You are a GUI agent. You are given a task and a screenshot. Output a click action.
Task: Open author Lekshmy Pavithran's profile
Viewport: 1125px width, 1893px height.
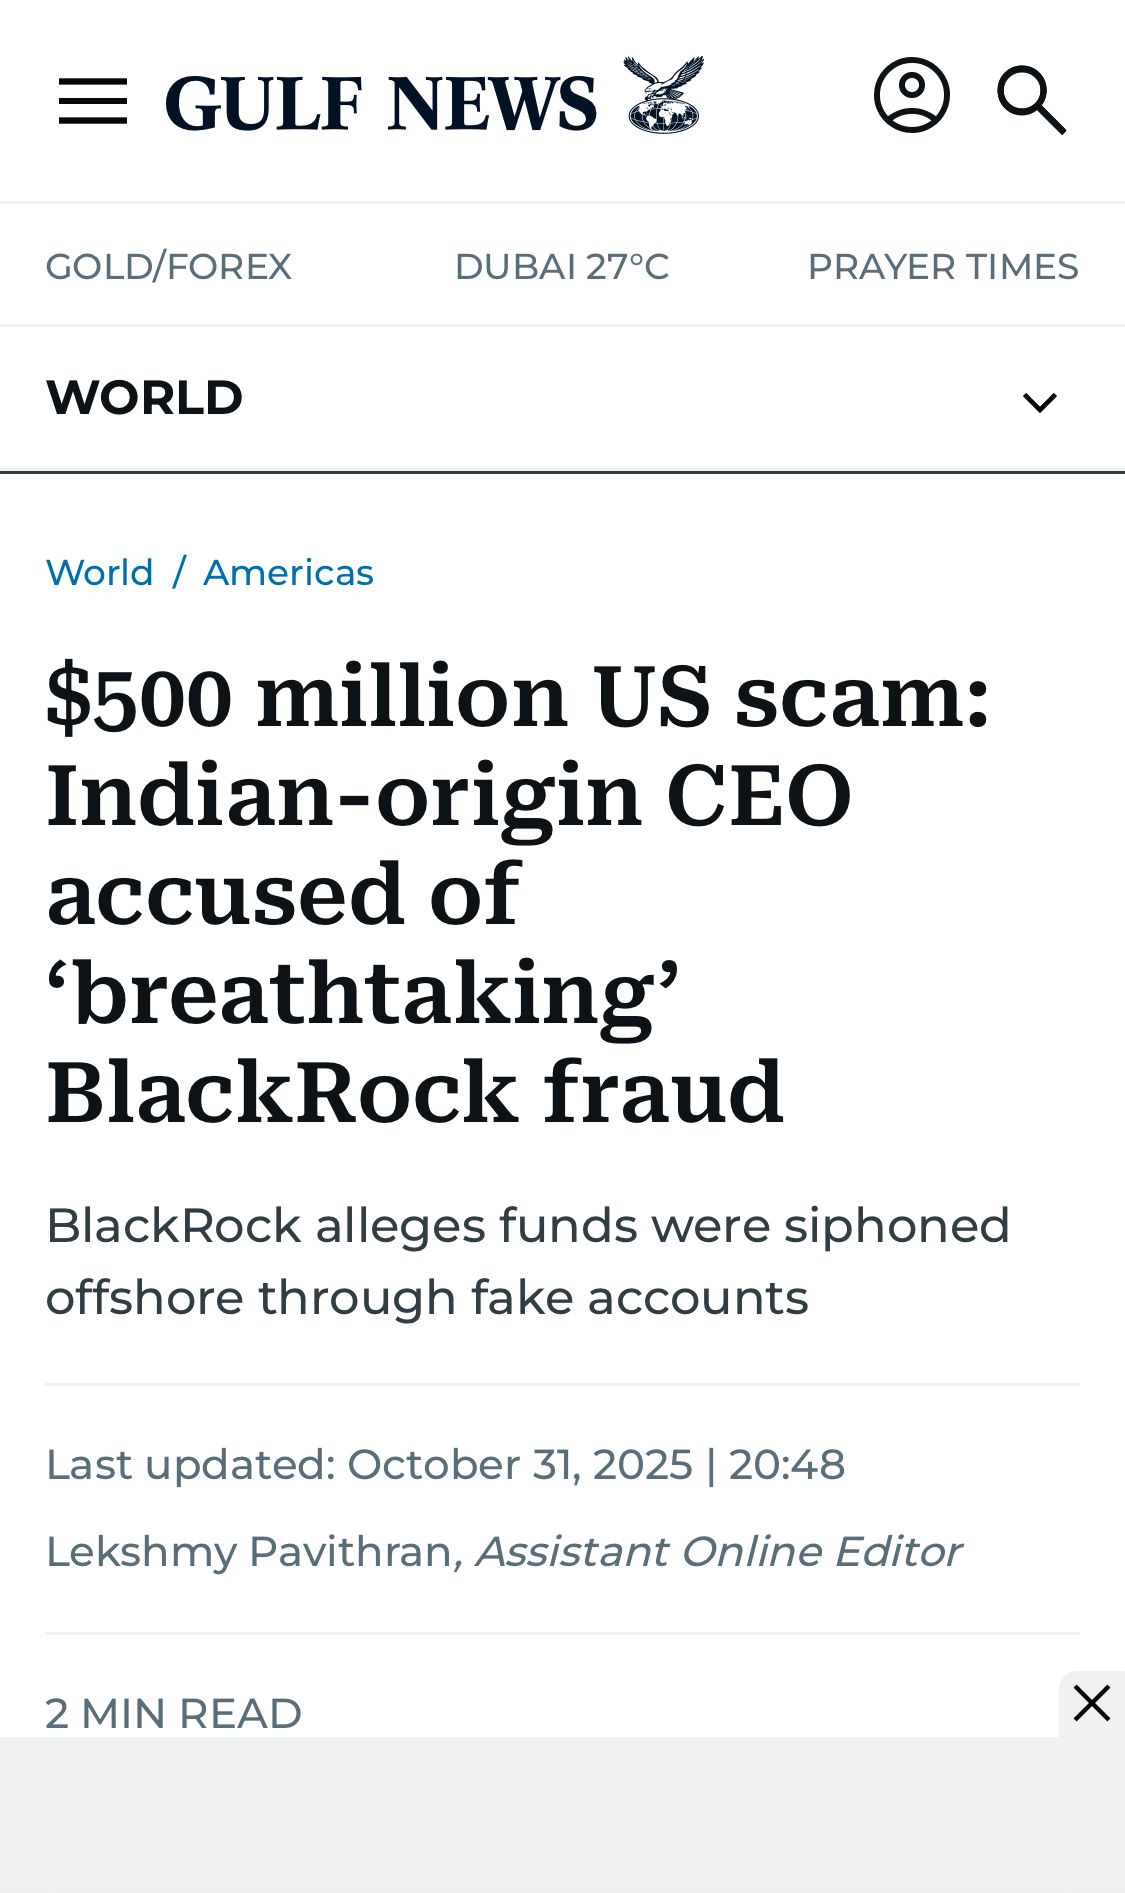[x=249, y=1552]
